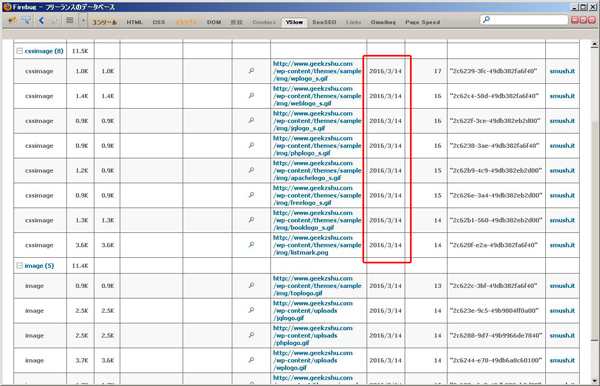Screen dimensions: 600x386
Task: Collapse the image (5) group
Action: tap(19, 265)
